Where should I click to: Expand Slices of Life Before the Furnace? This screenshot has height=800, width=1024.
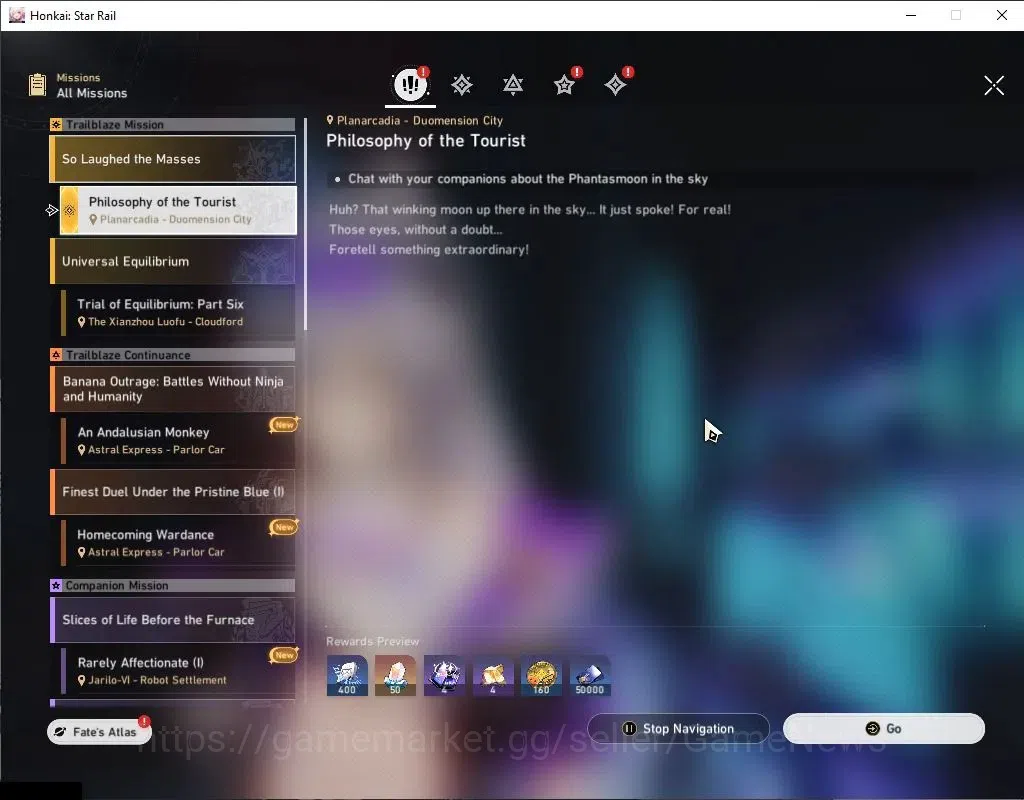pyautogui.click(x=172, y=620)
